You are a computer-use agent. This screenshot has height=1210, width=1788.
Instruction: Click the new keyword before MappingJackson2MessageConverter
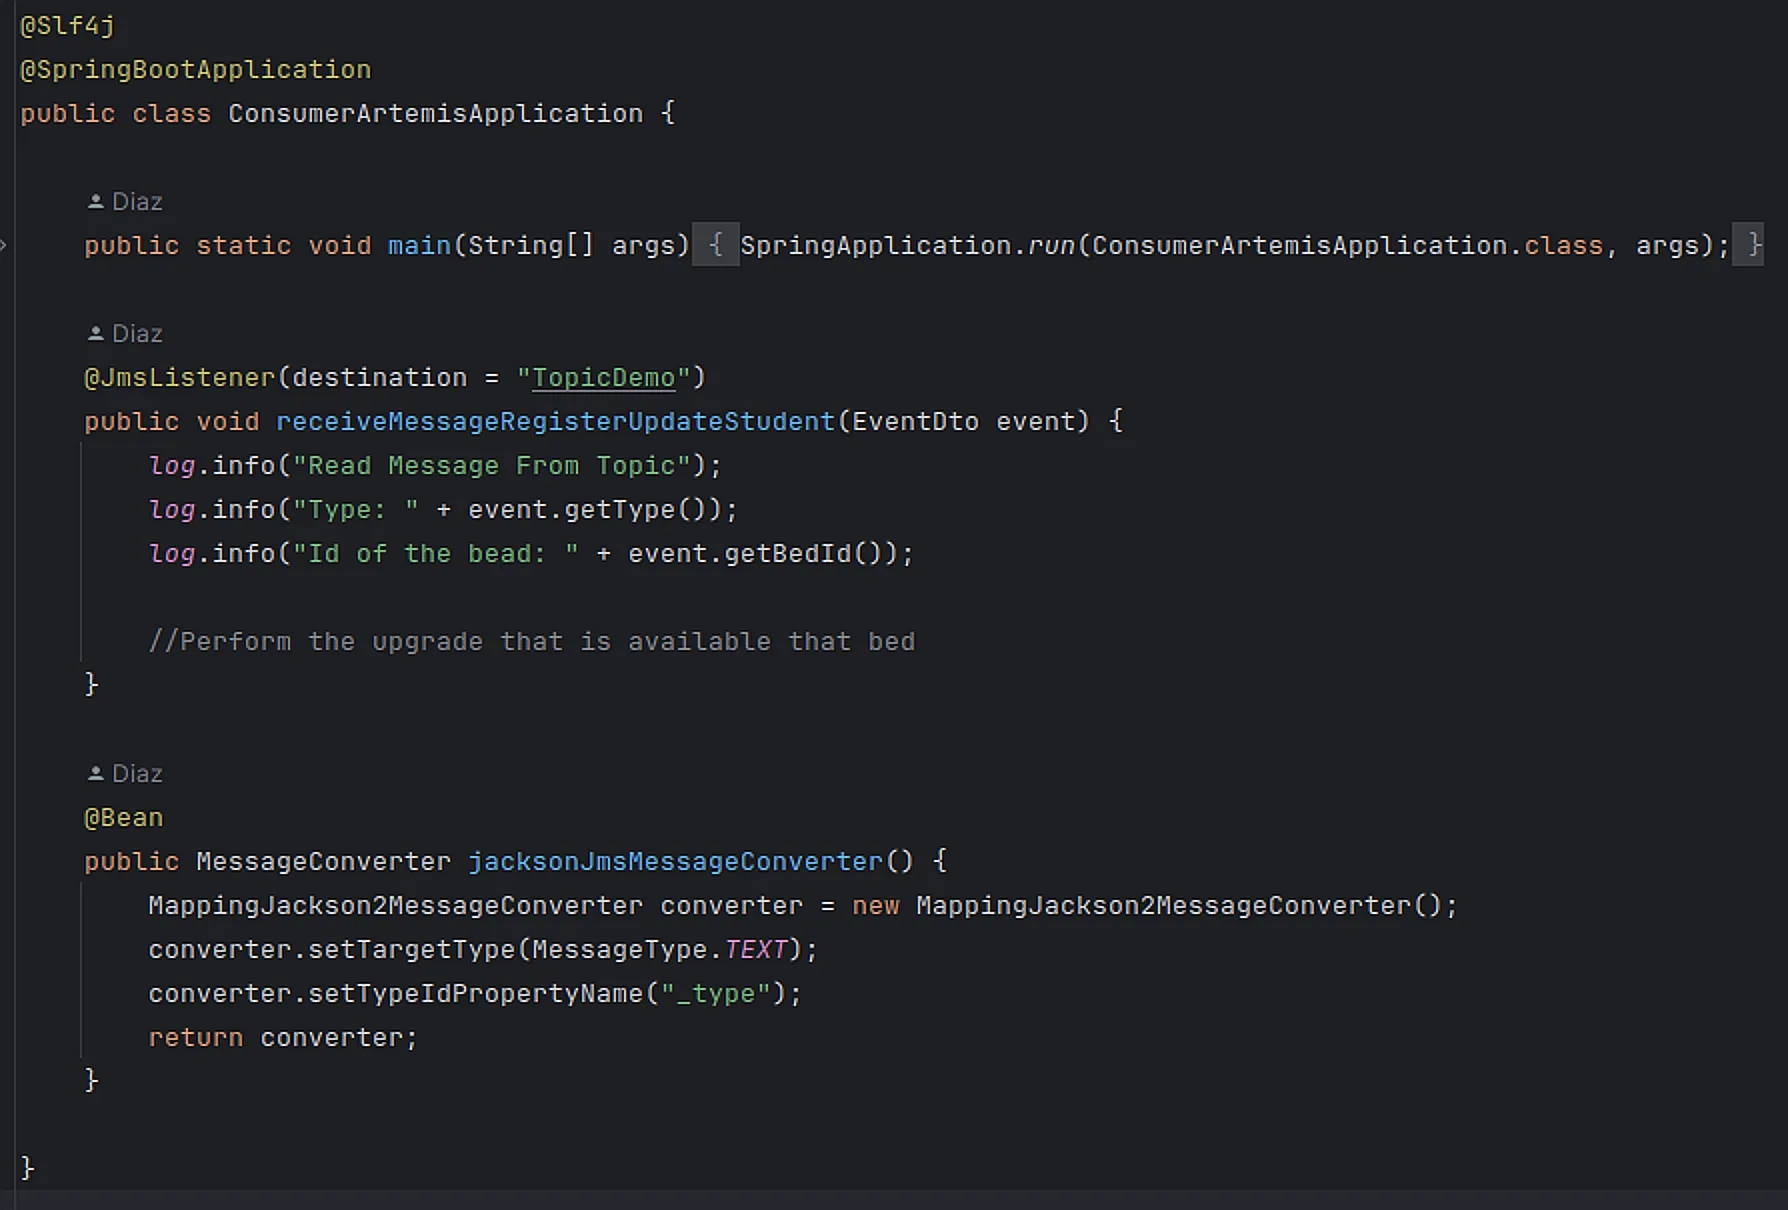tap(876, 906)
